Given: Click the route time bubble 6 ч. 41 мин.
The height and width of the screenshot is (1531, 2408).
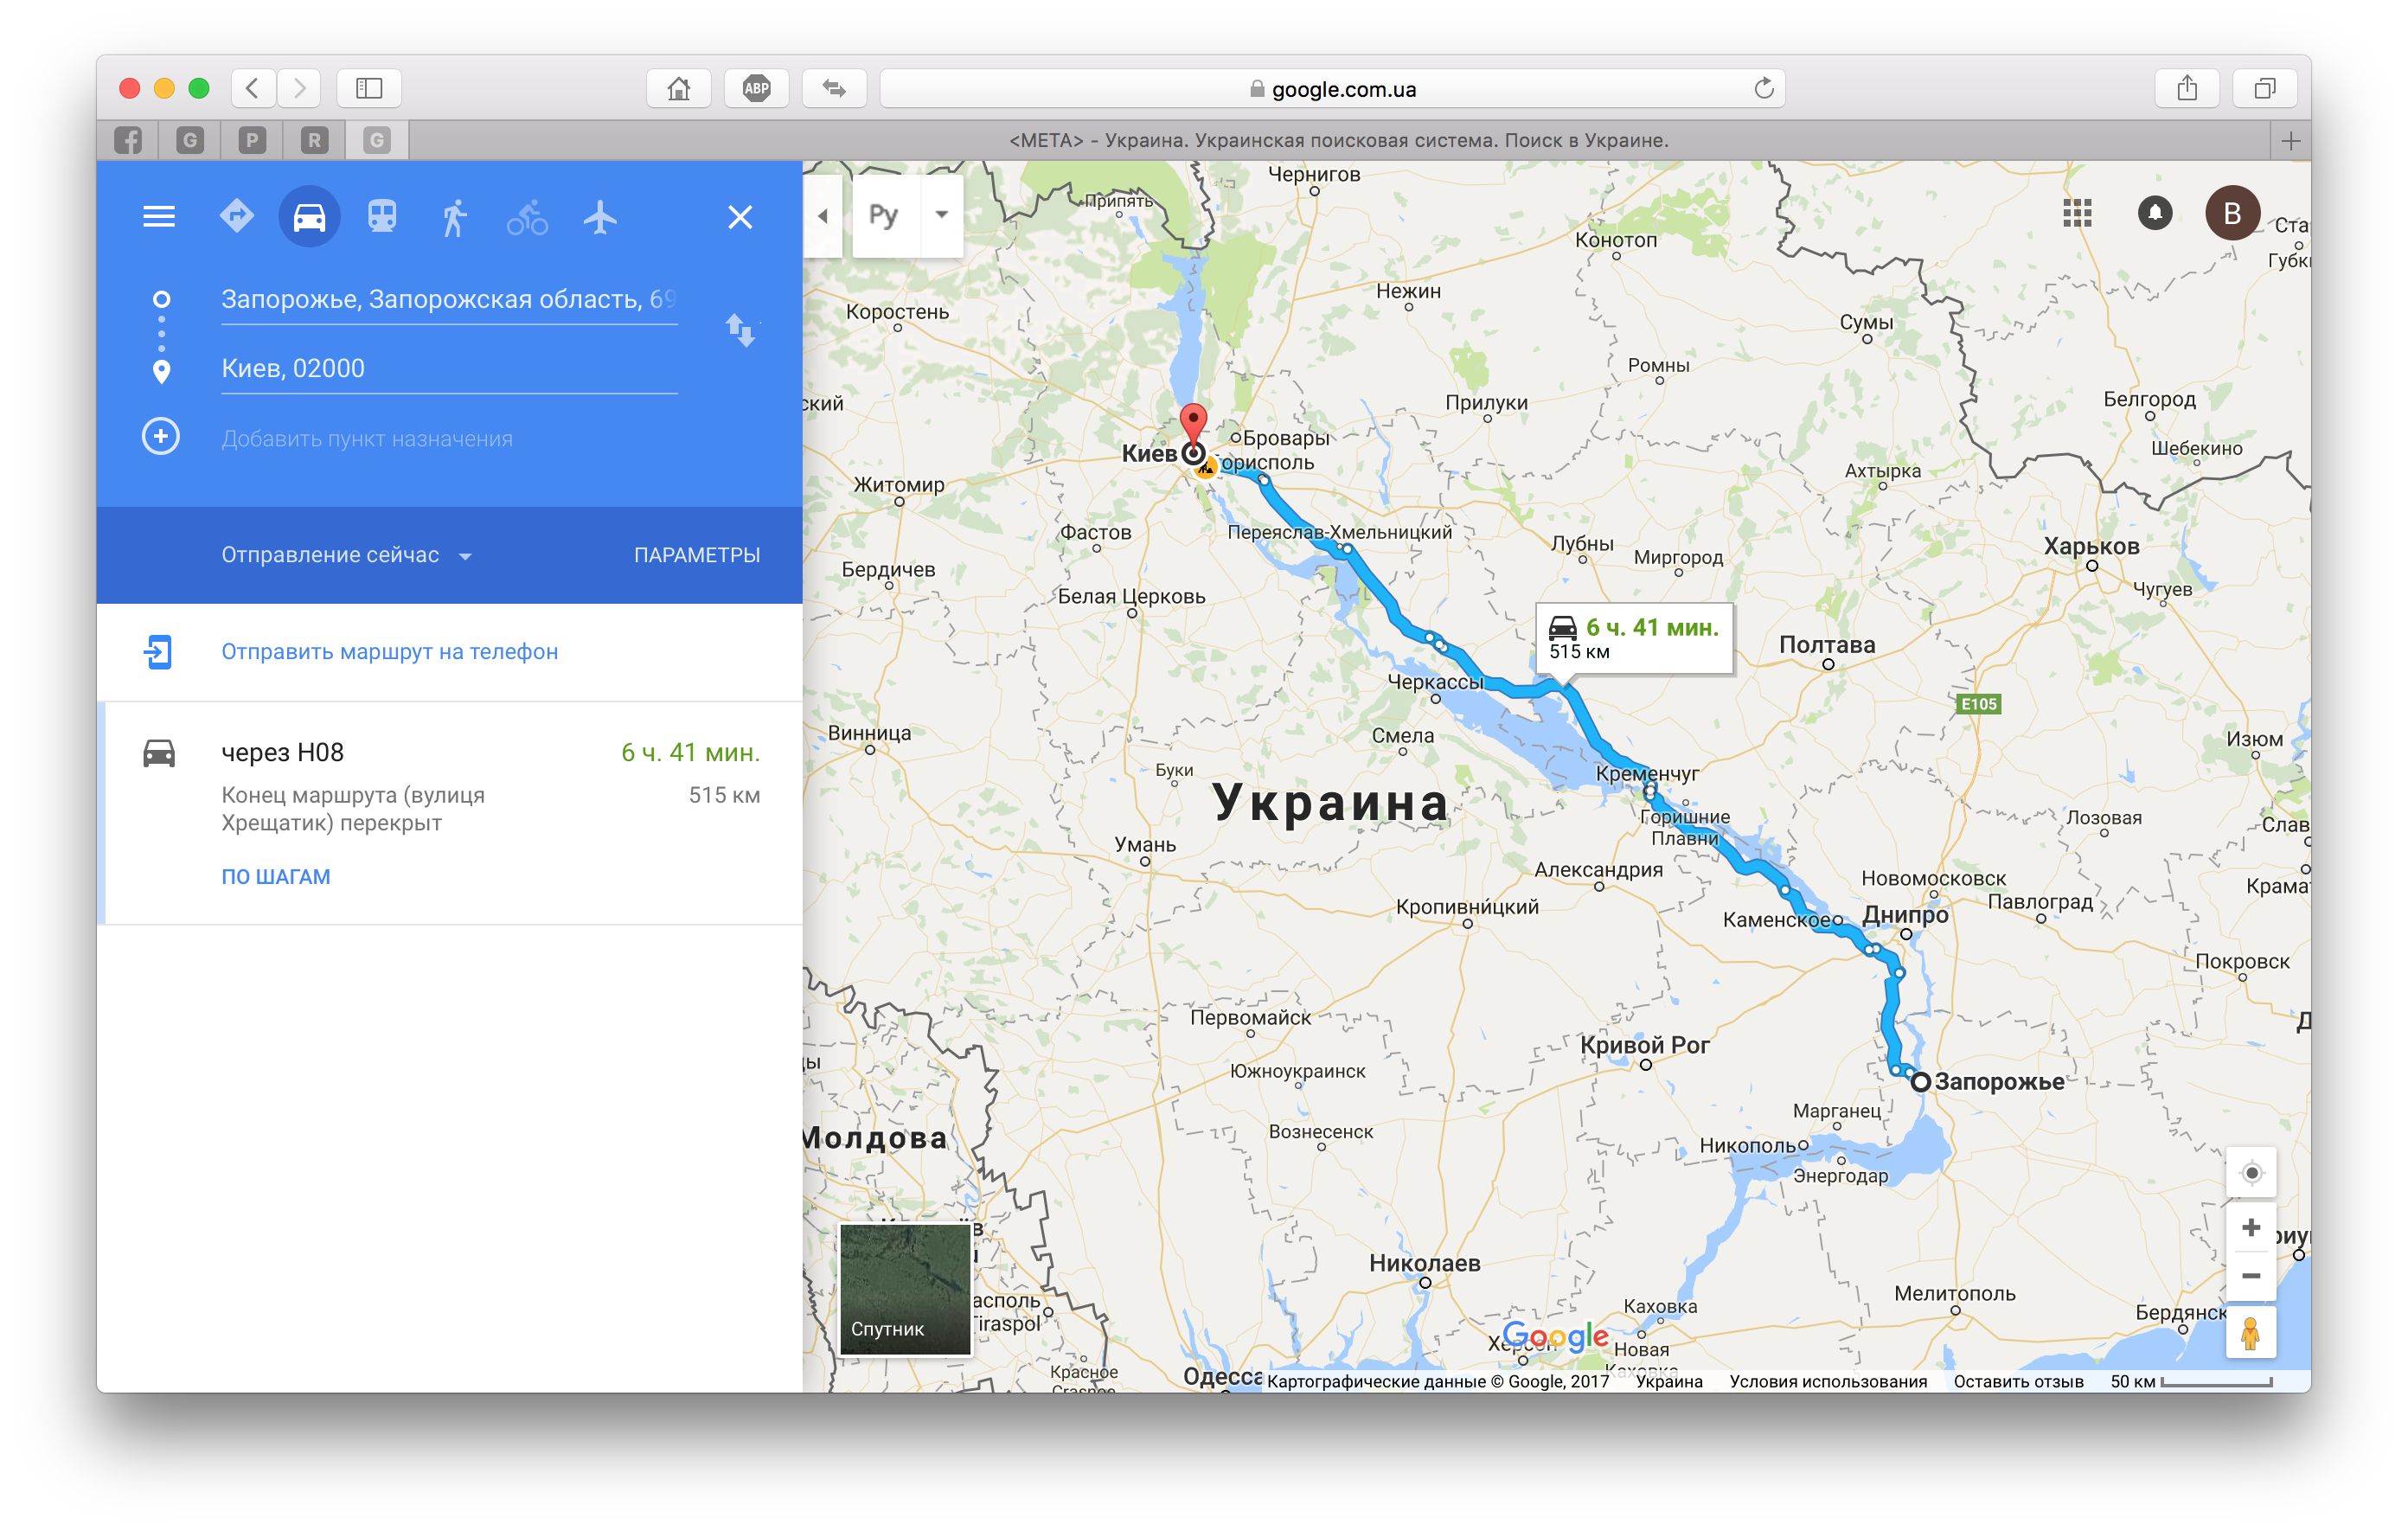Looking at the screenshot, I should 1634,638.
